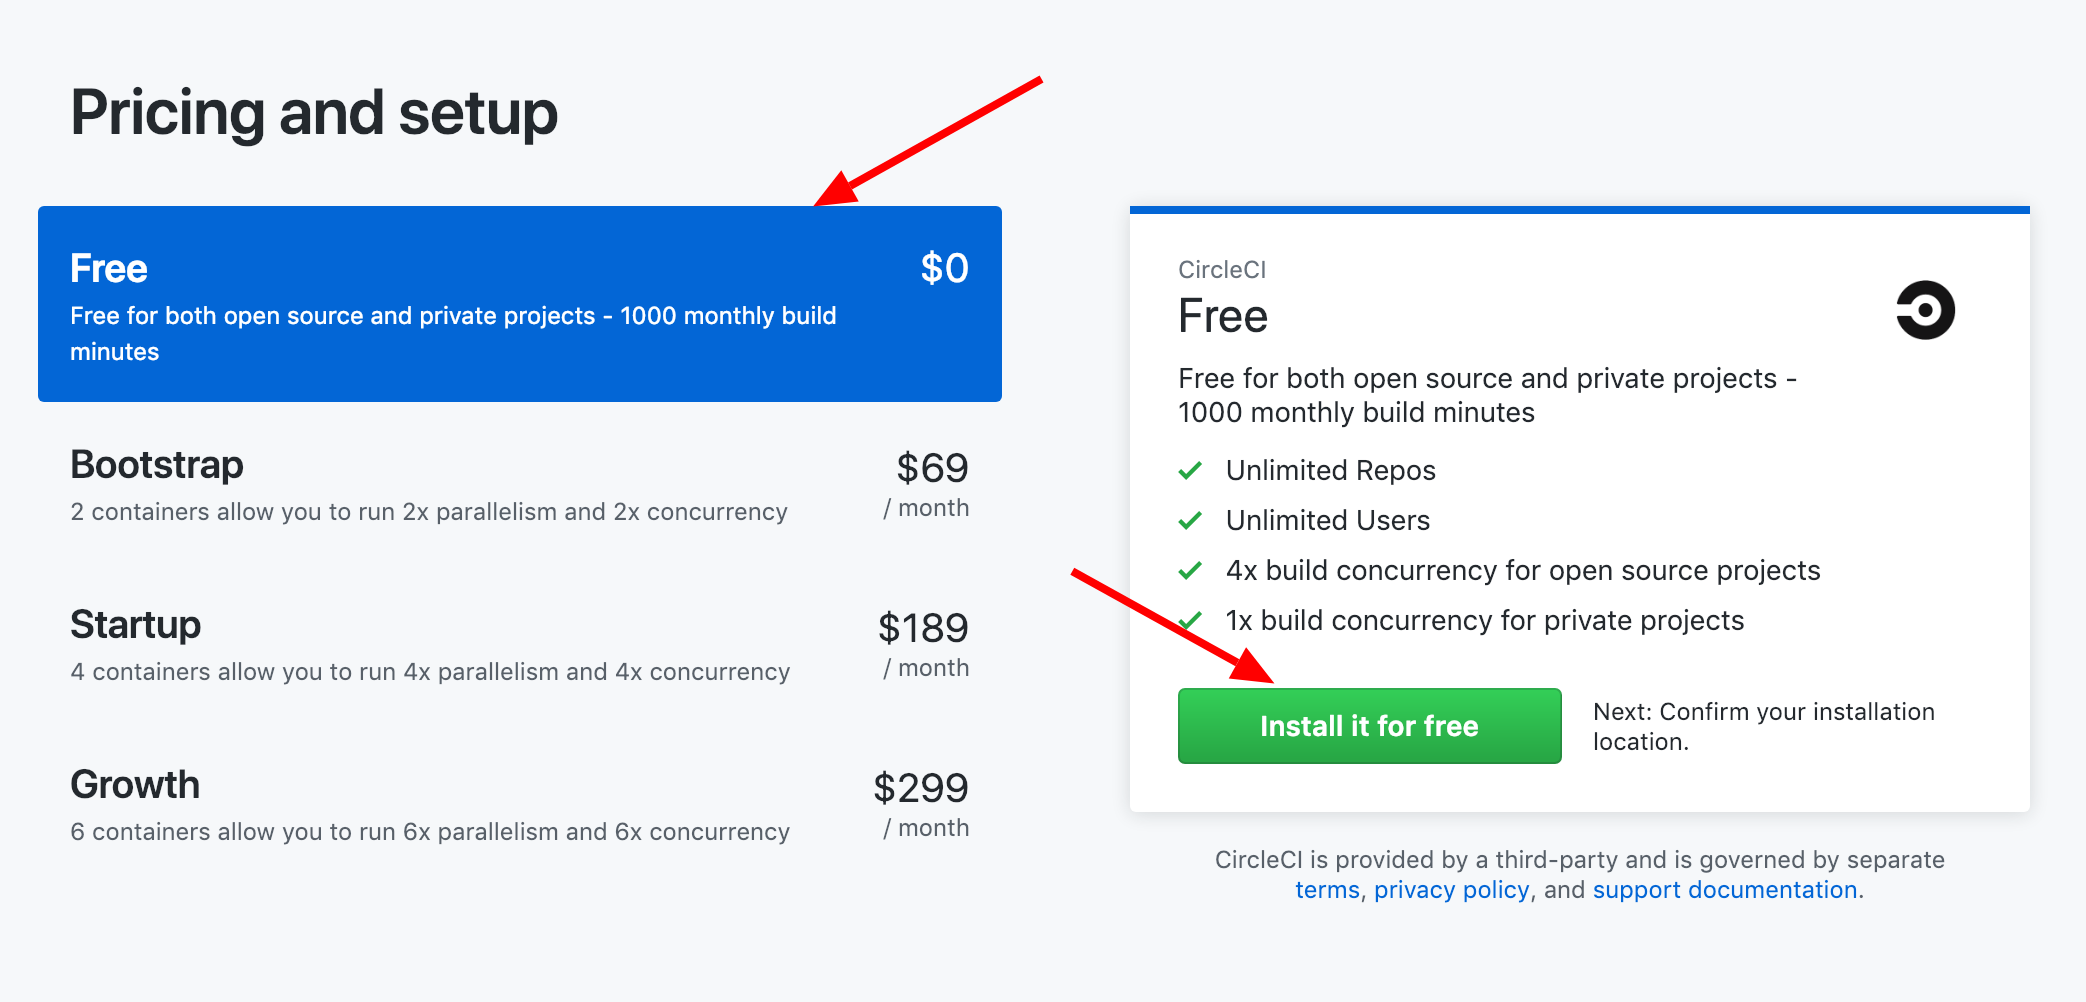
Task: Click the 1x build concurrency checkmark
Action: point(1190,620)
